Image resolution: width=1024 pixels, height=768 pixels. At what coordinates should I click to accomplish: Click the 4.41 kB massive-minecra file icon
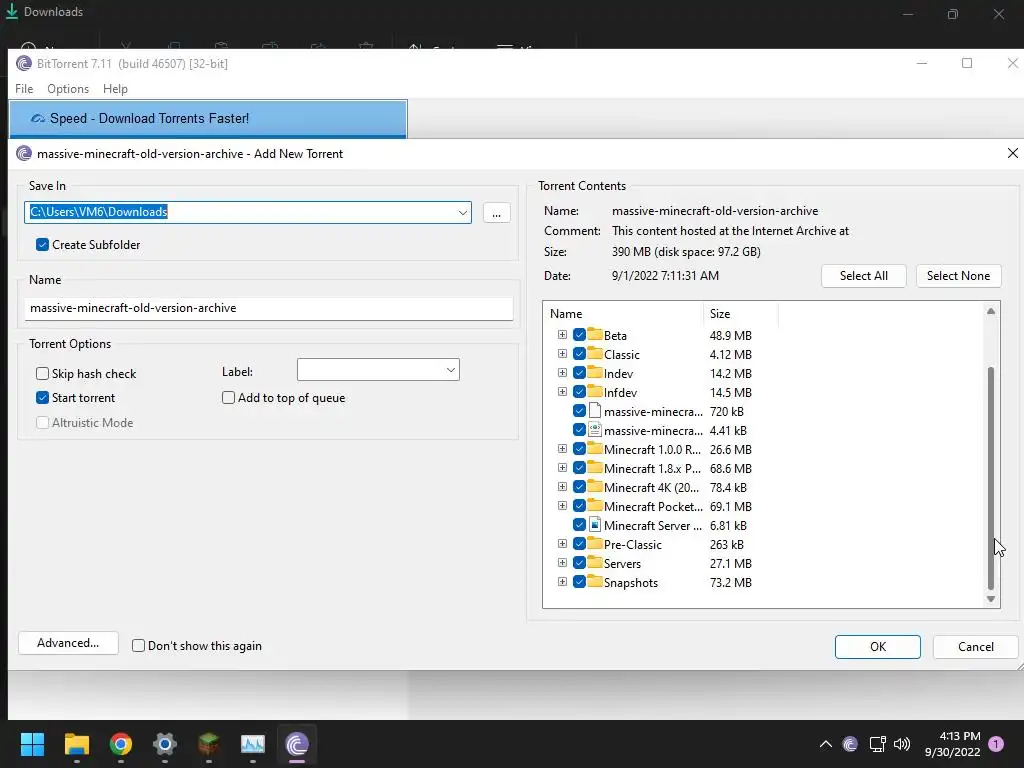(x=594, y=430)
